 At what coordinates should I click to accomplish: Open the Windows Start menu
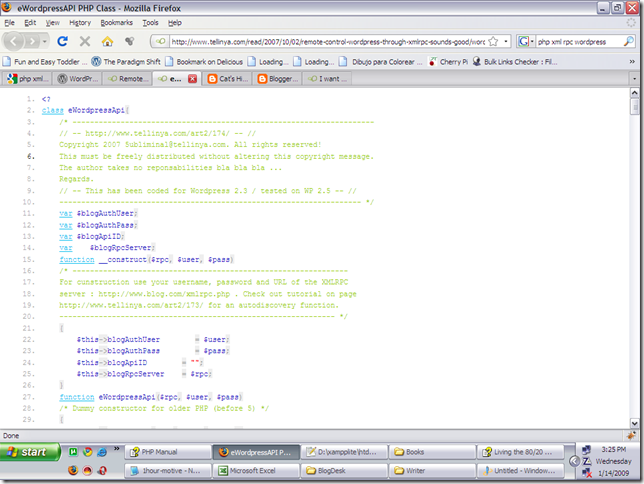click(28, 452)
